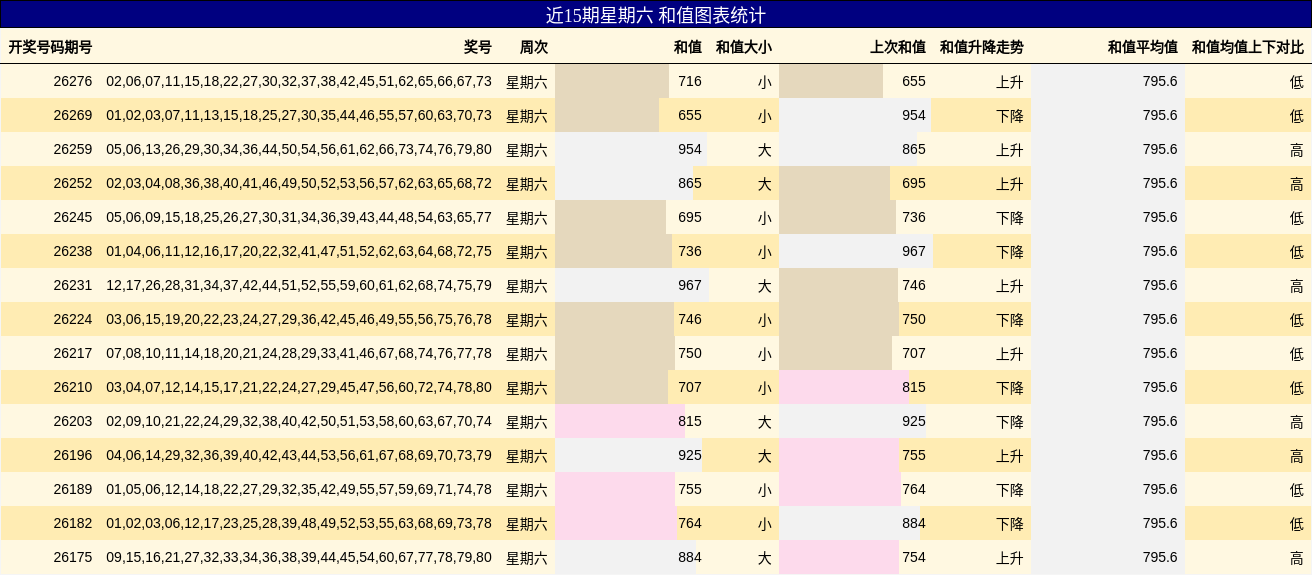The image size is (1312, 575).
Task: Click the 周次 column header
Action: [x=534, y=47]
